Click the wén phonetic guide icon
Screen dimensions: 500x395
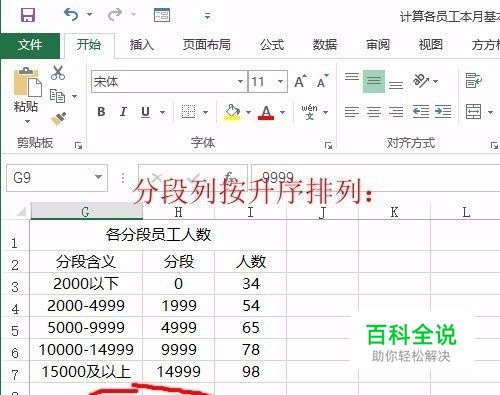click(310, 112)
